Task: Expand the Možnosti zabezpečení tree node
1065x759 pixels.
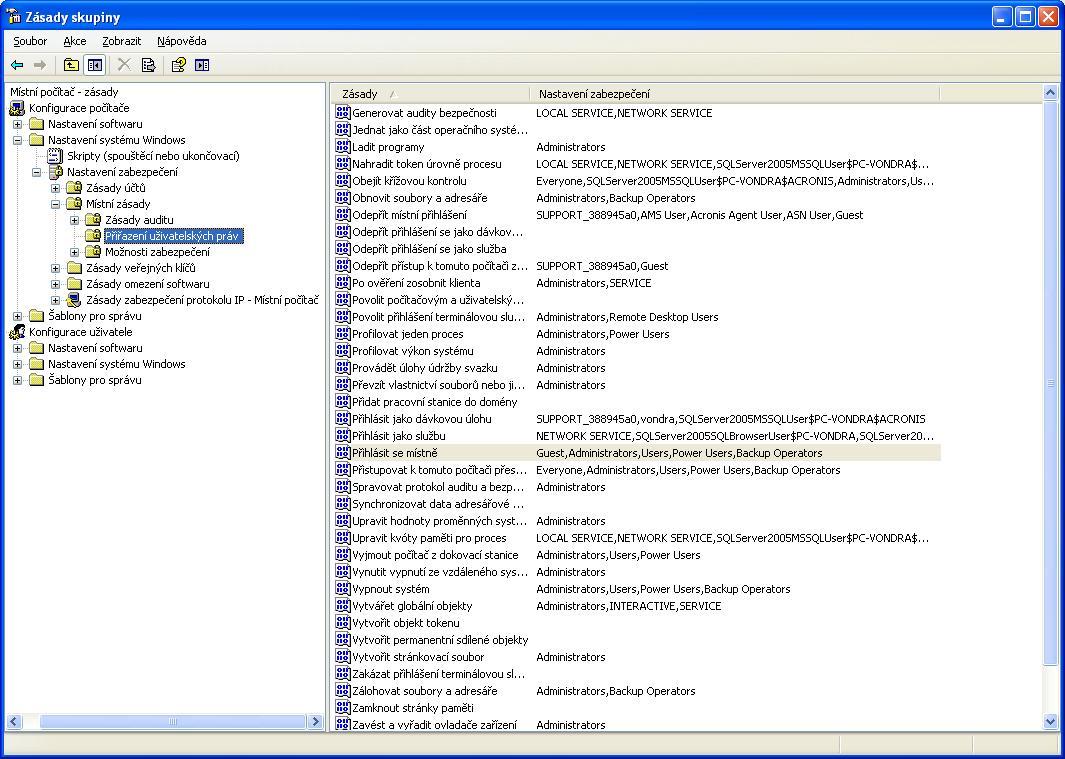Action: coord(75,252)
